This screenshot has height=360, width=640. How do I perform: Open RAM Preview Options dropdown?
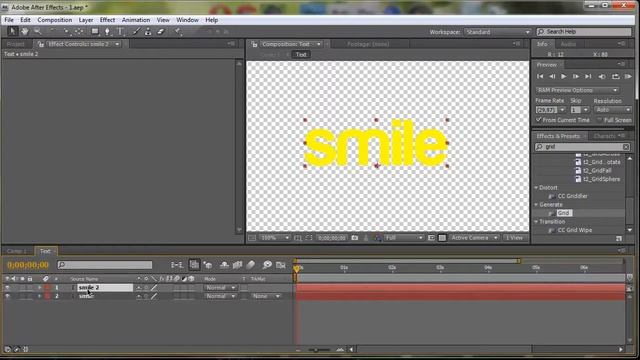point(577,90)
